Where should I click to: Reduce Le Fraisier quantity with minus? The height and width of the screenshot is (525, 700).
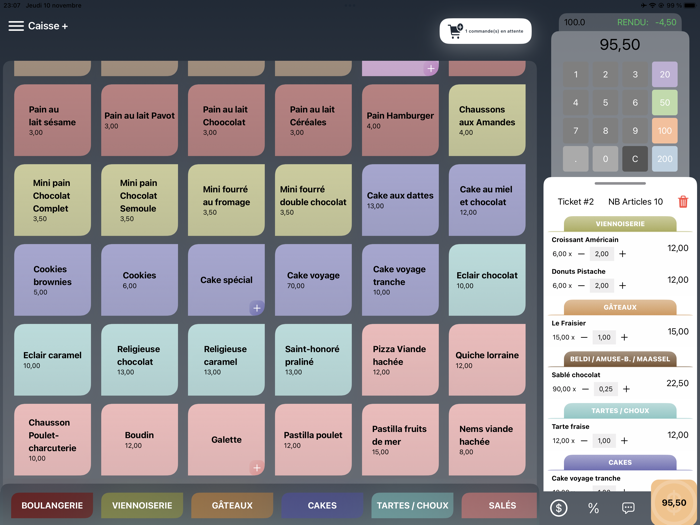pos(582,337)
